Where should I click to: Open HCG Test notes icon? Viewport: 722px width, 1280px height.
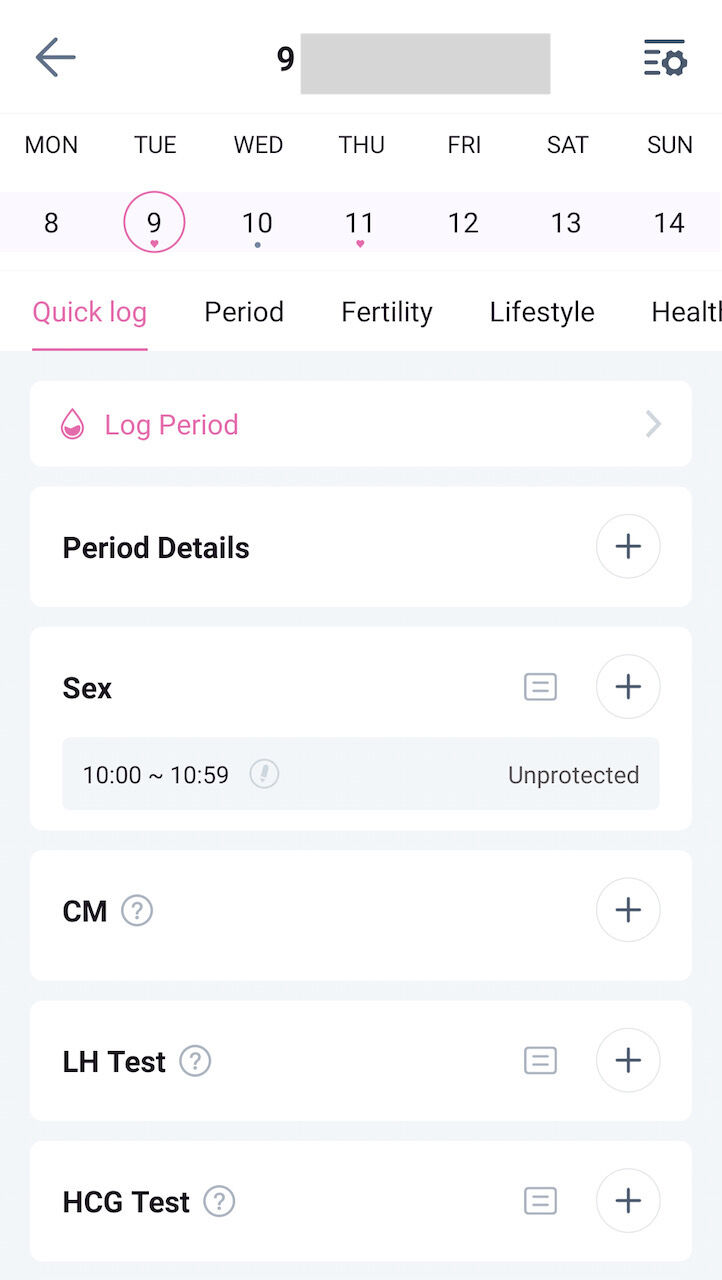point(540,1200)
